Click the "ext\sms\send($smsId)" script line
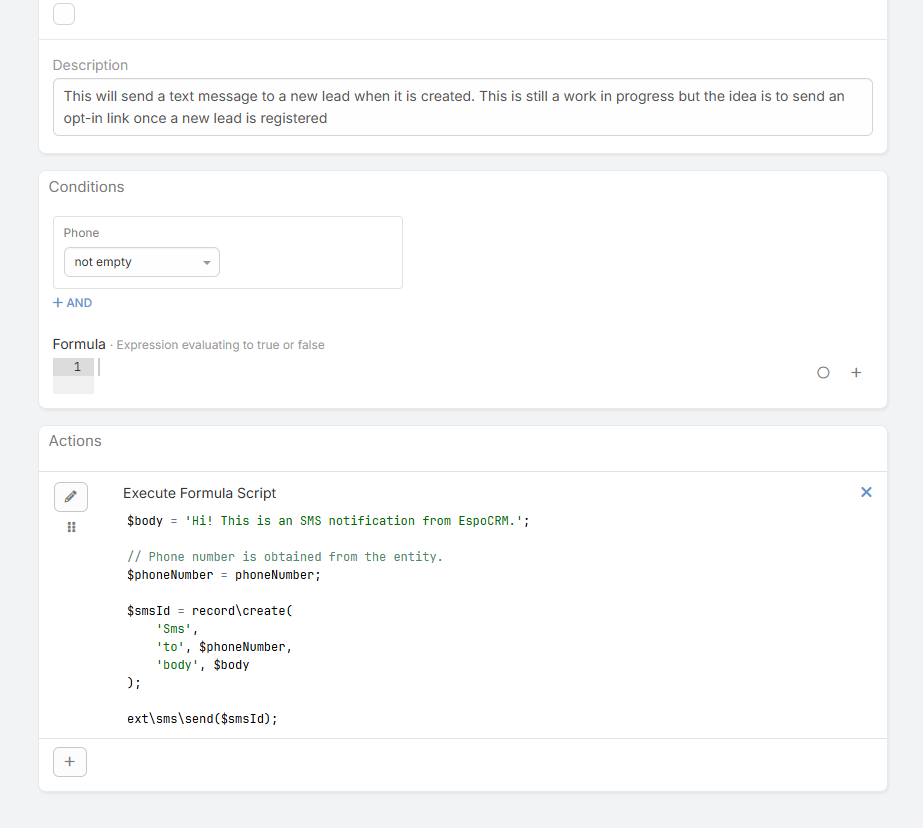This screenshot has height=828, width=923. click(202, 719)
